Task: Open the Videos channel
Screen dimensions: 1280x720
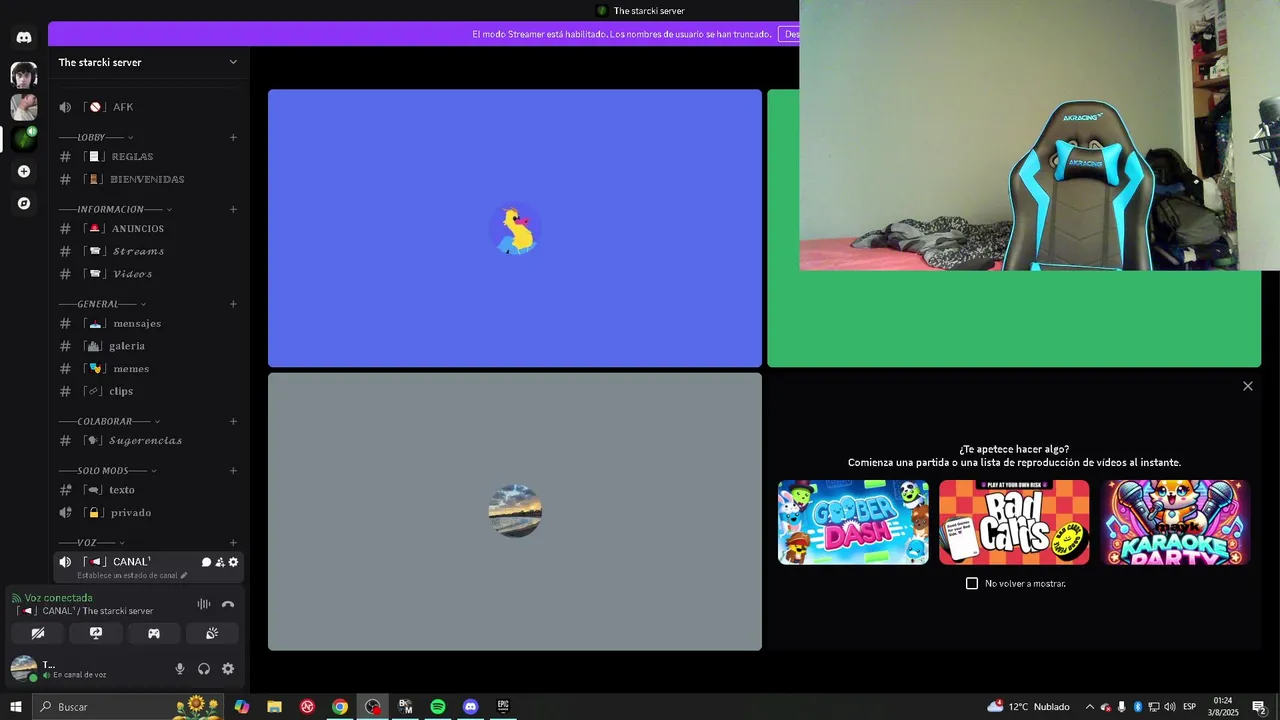Action: point(148,274)
